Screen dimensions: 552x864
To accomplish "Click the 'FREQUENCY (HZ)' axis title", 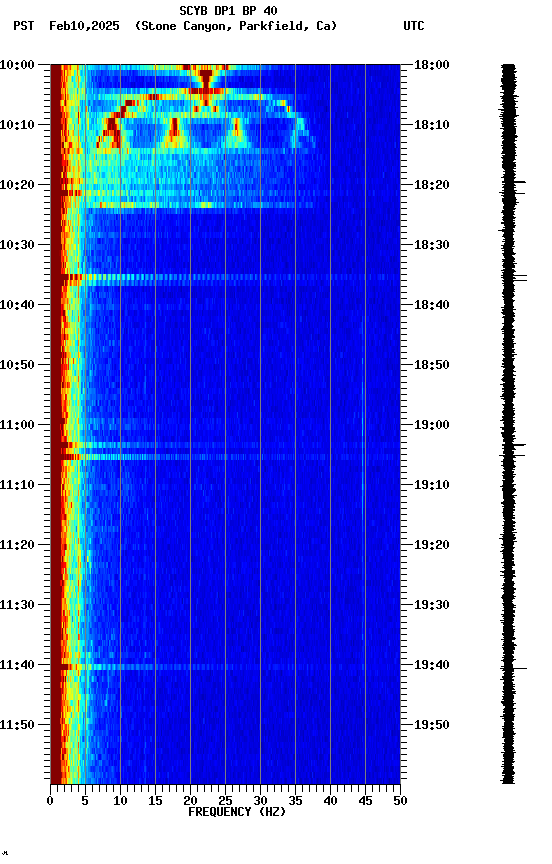I will [x=237, y=813].
